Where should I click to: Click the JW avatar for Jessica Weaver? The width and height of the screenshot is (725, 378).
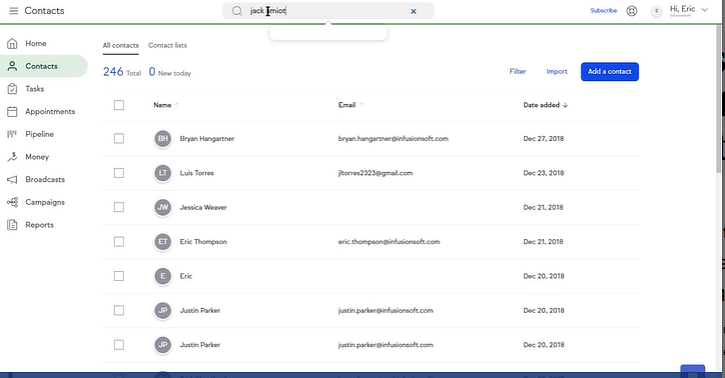pos(163,207)
